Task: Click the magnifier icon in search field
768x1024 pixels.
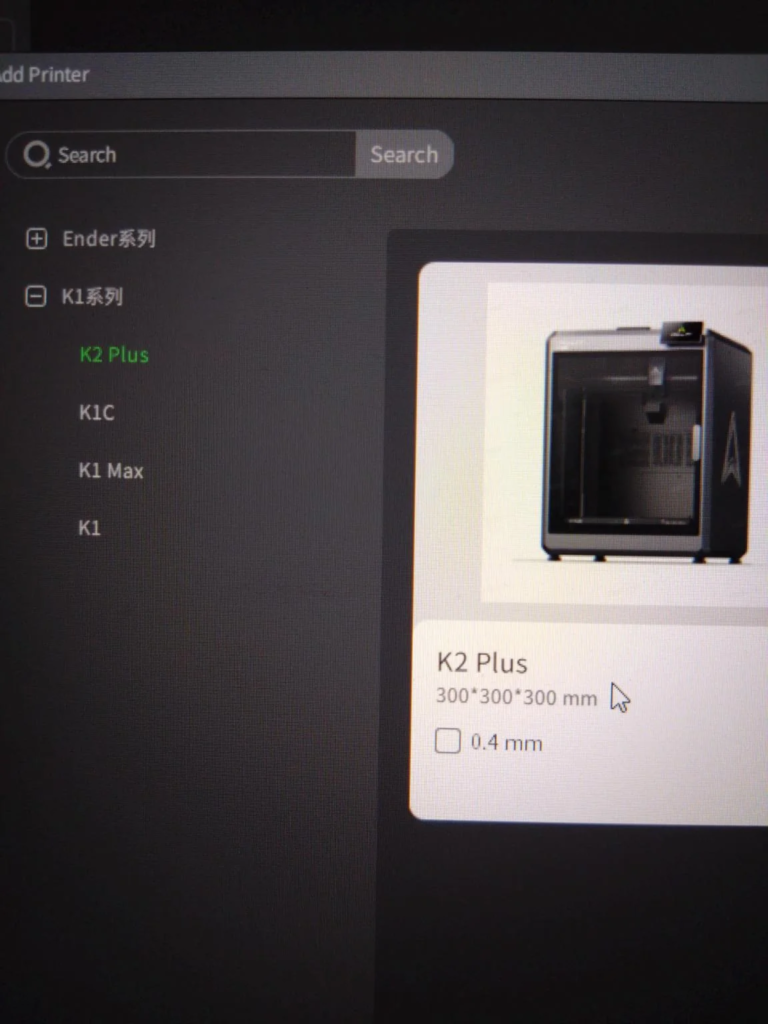Action: 37,155
